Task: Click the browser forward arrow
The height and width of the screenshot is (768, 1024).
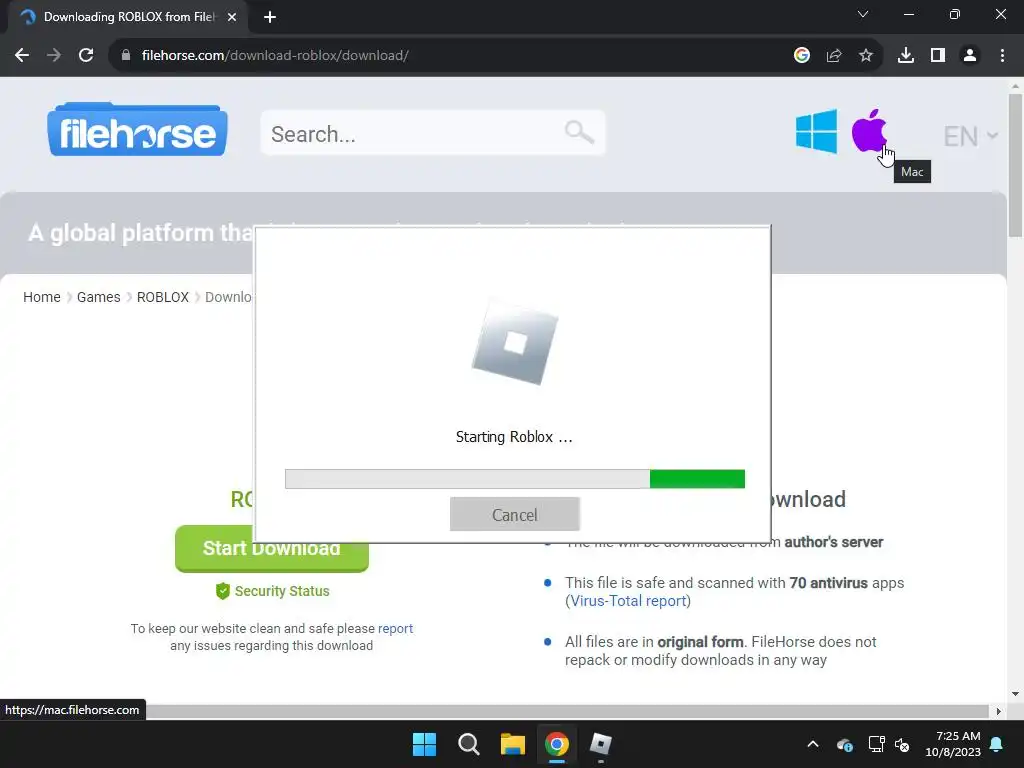Action: click(x=54, y=56)
